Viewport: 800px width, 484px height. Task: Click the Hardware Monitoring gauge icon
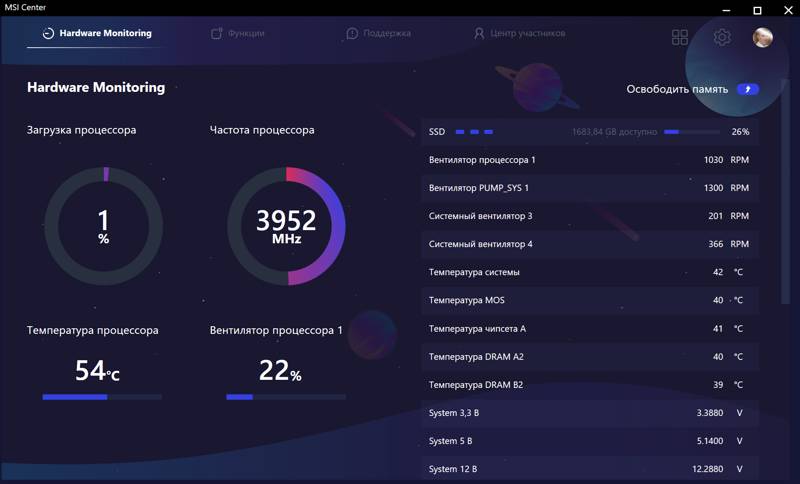click(47, 33)
